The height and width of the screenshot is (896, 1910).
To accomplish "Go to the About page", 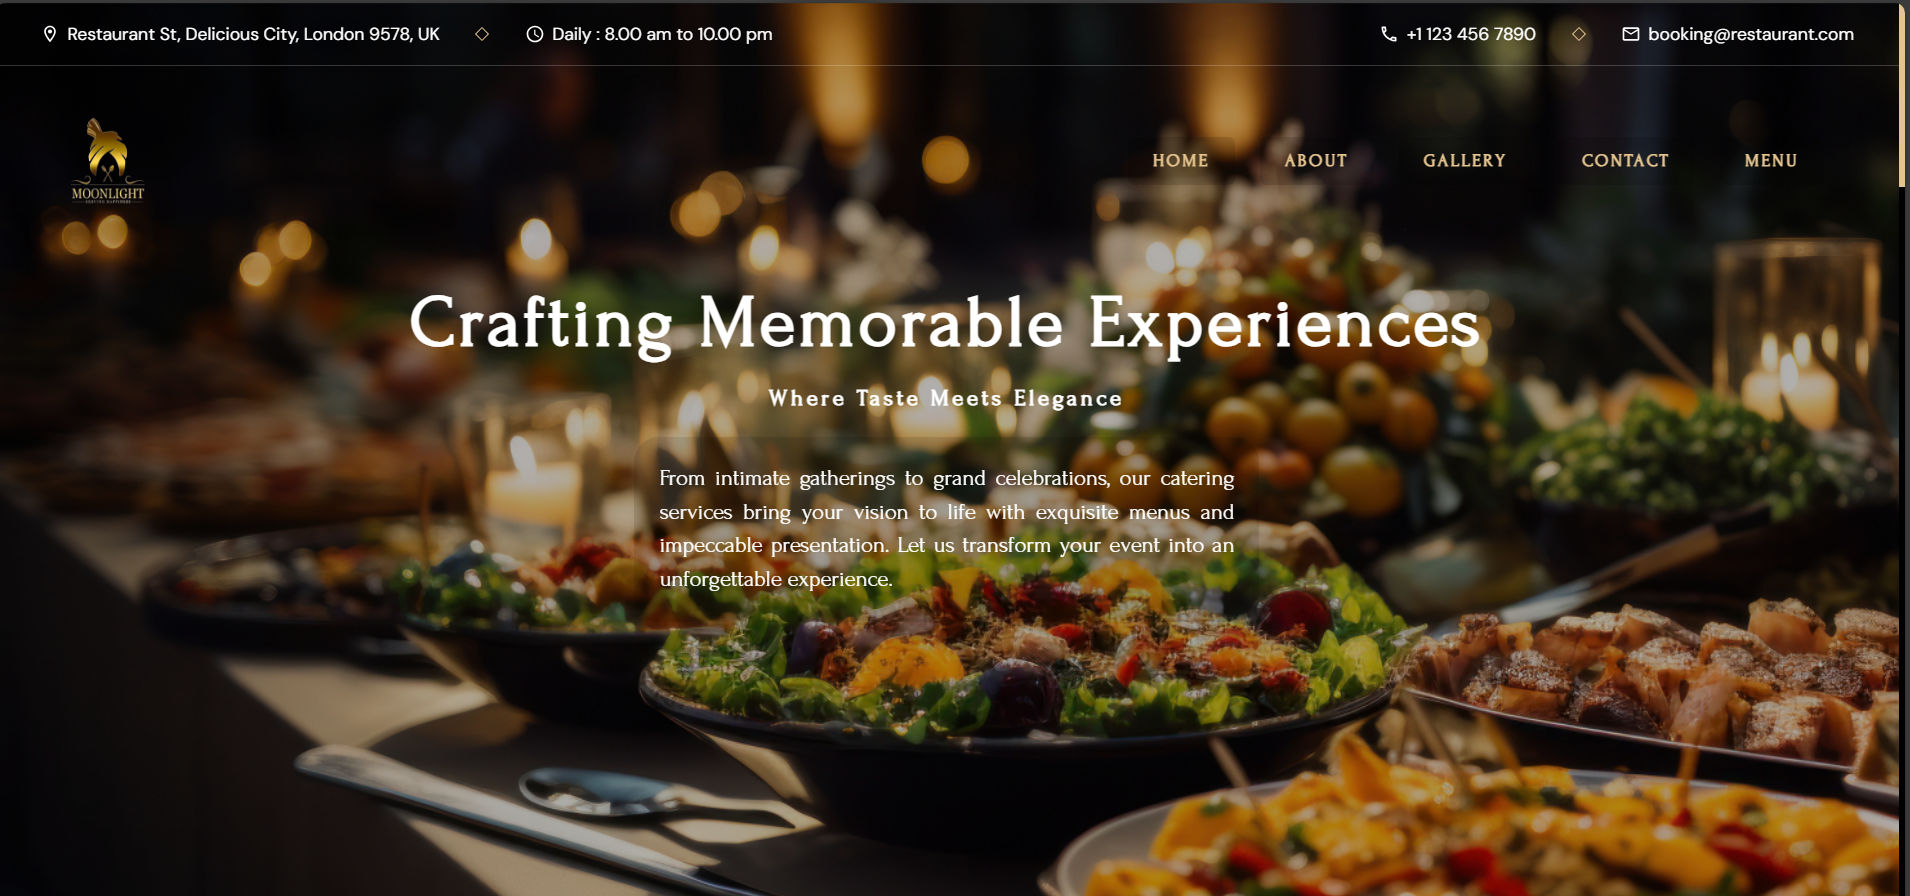I will point(1316,161).
